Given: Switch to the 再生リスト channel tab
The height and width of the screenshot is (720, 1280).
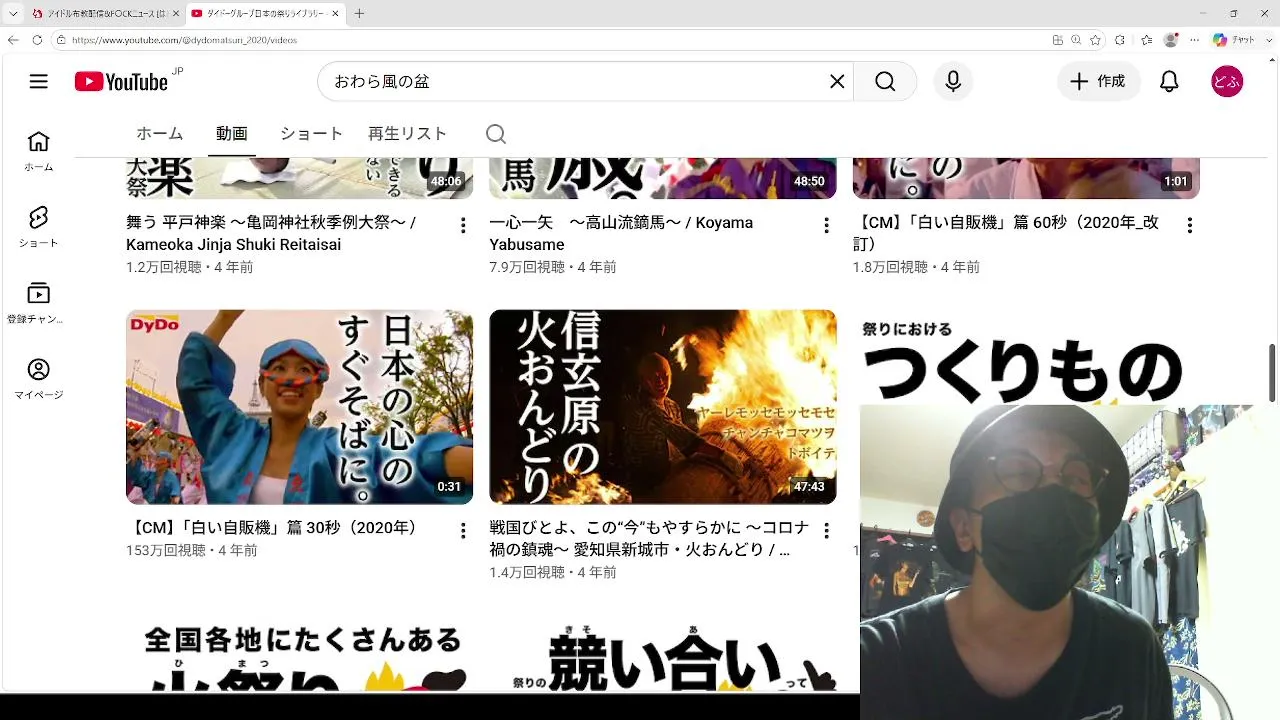Looking at the screenshot, I should [407, 134].
